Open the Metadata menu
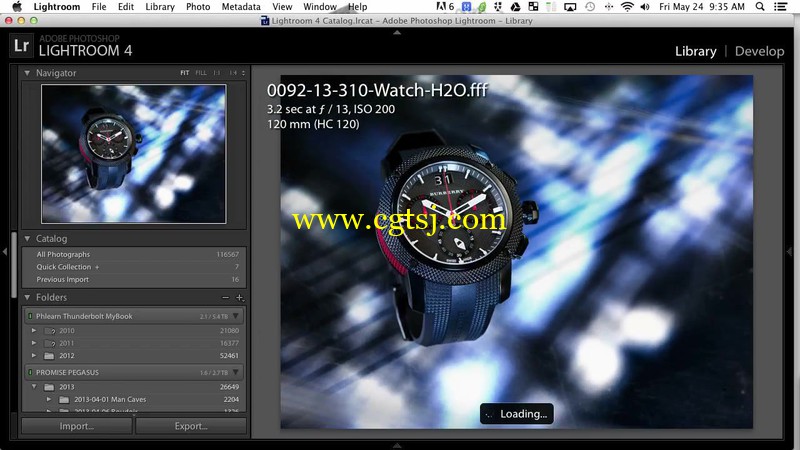This screenshot has width=800, height=450. coord(241,7)
